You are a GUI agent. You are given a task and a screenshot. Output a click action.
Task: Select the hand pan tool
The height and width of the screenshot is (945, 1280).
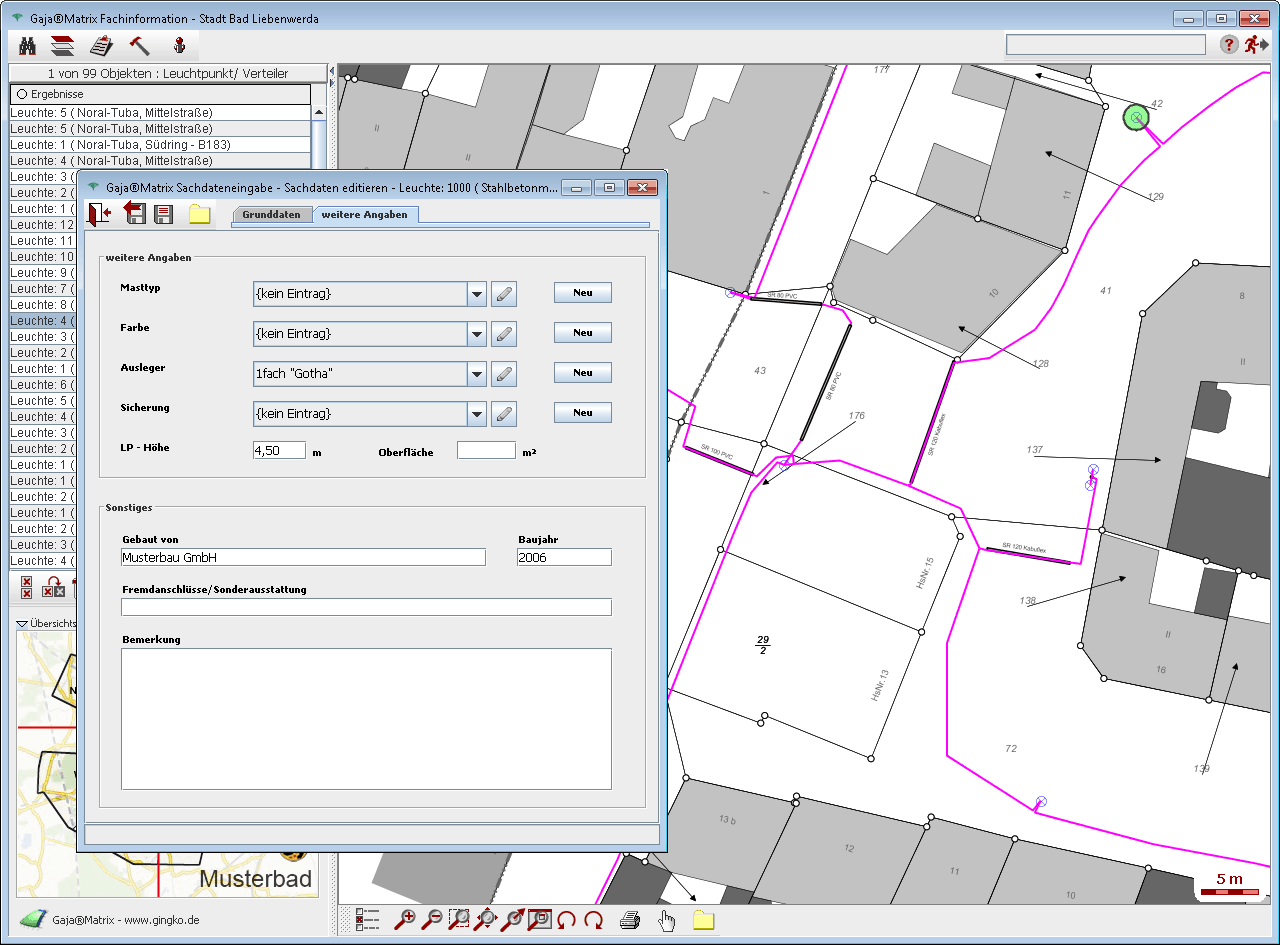[x=667, y=920]
